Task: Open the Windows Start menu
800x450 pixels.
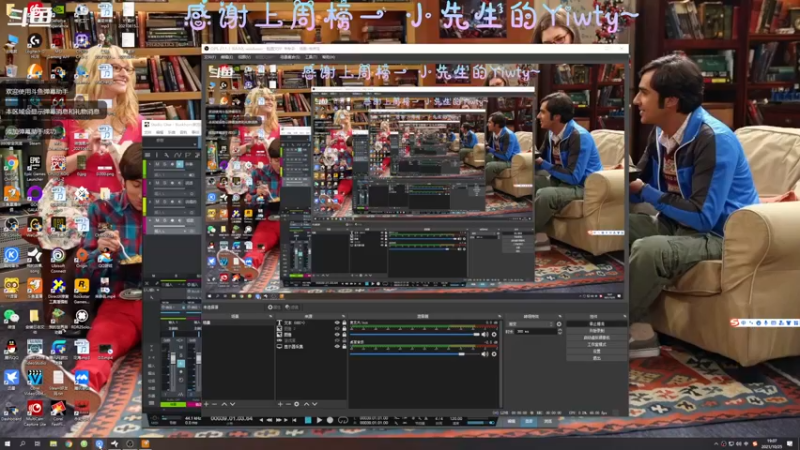Action: coord(7,444)
